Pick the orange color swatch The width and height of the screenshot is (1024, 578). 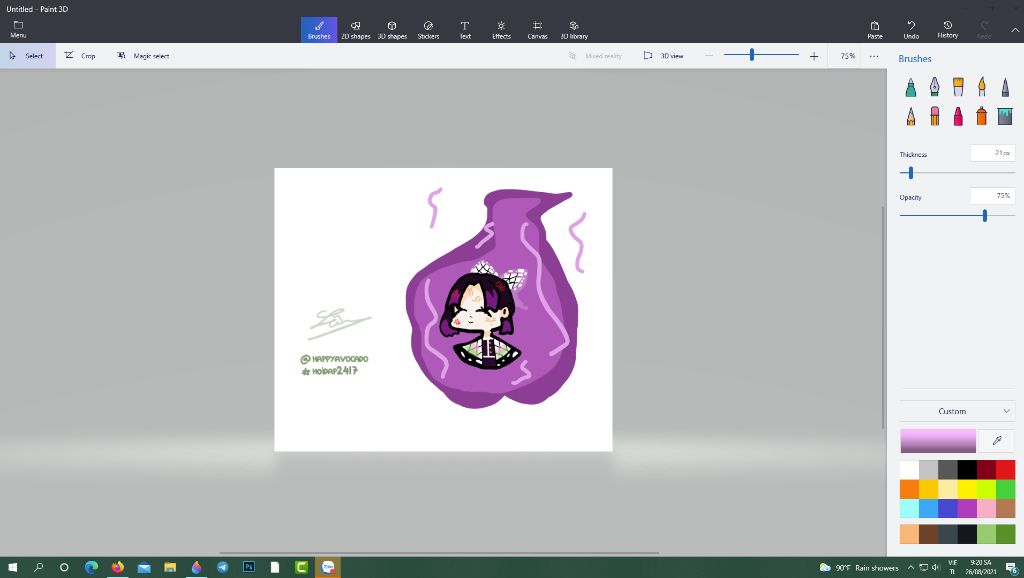click(x=909, y=489)
